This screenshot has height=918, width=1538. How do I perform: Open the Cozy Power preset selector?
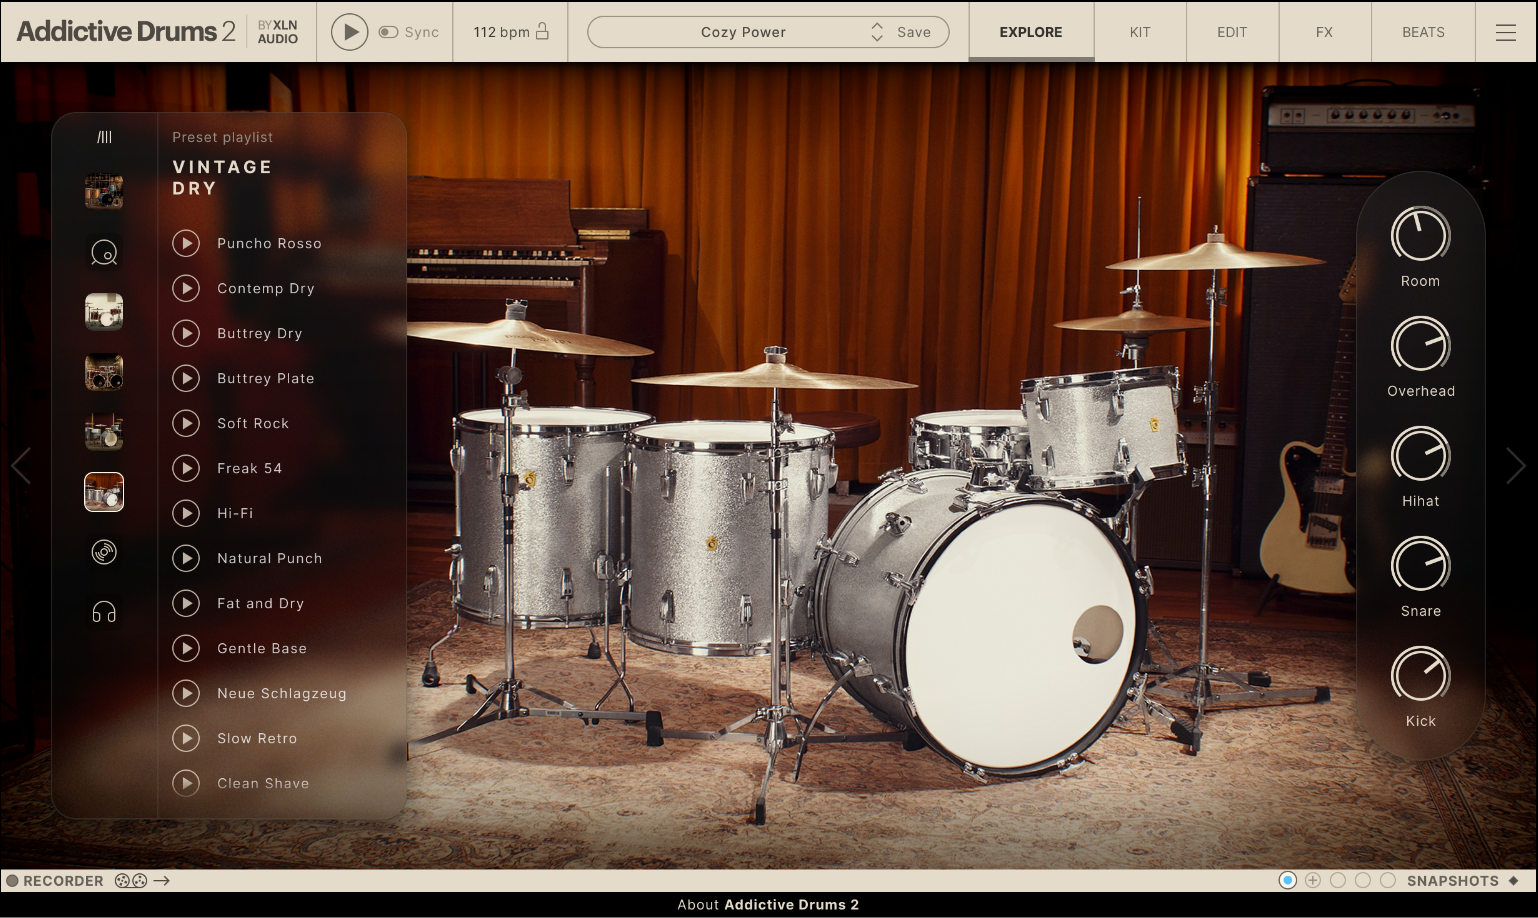[743, 32]
